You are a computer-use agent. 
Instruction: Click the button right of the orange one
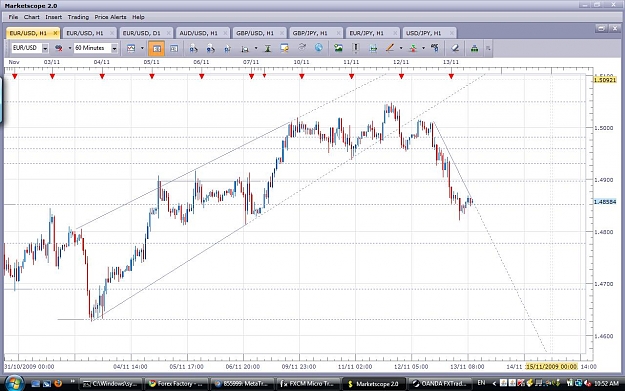pyautogui.click(x=174, y=48)
